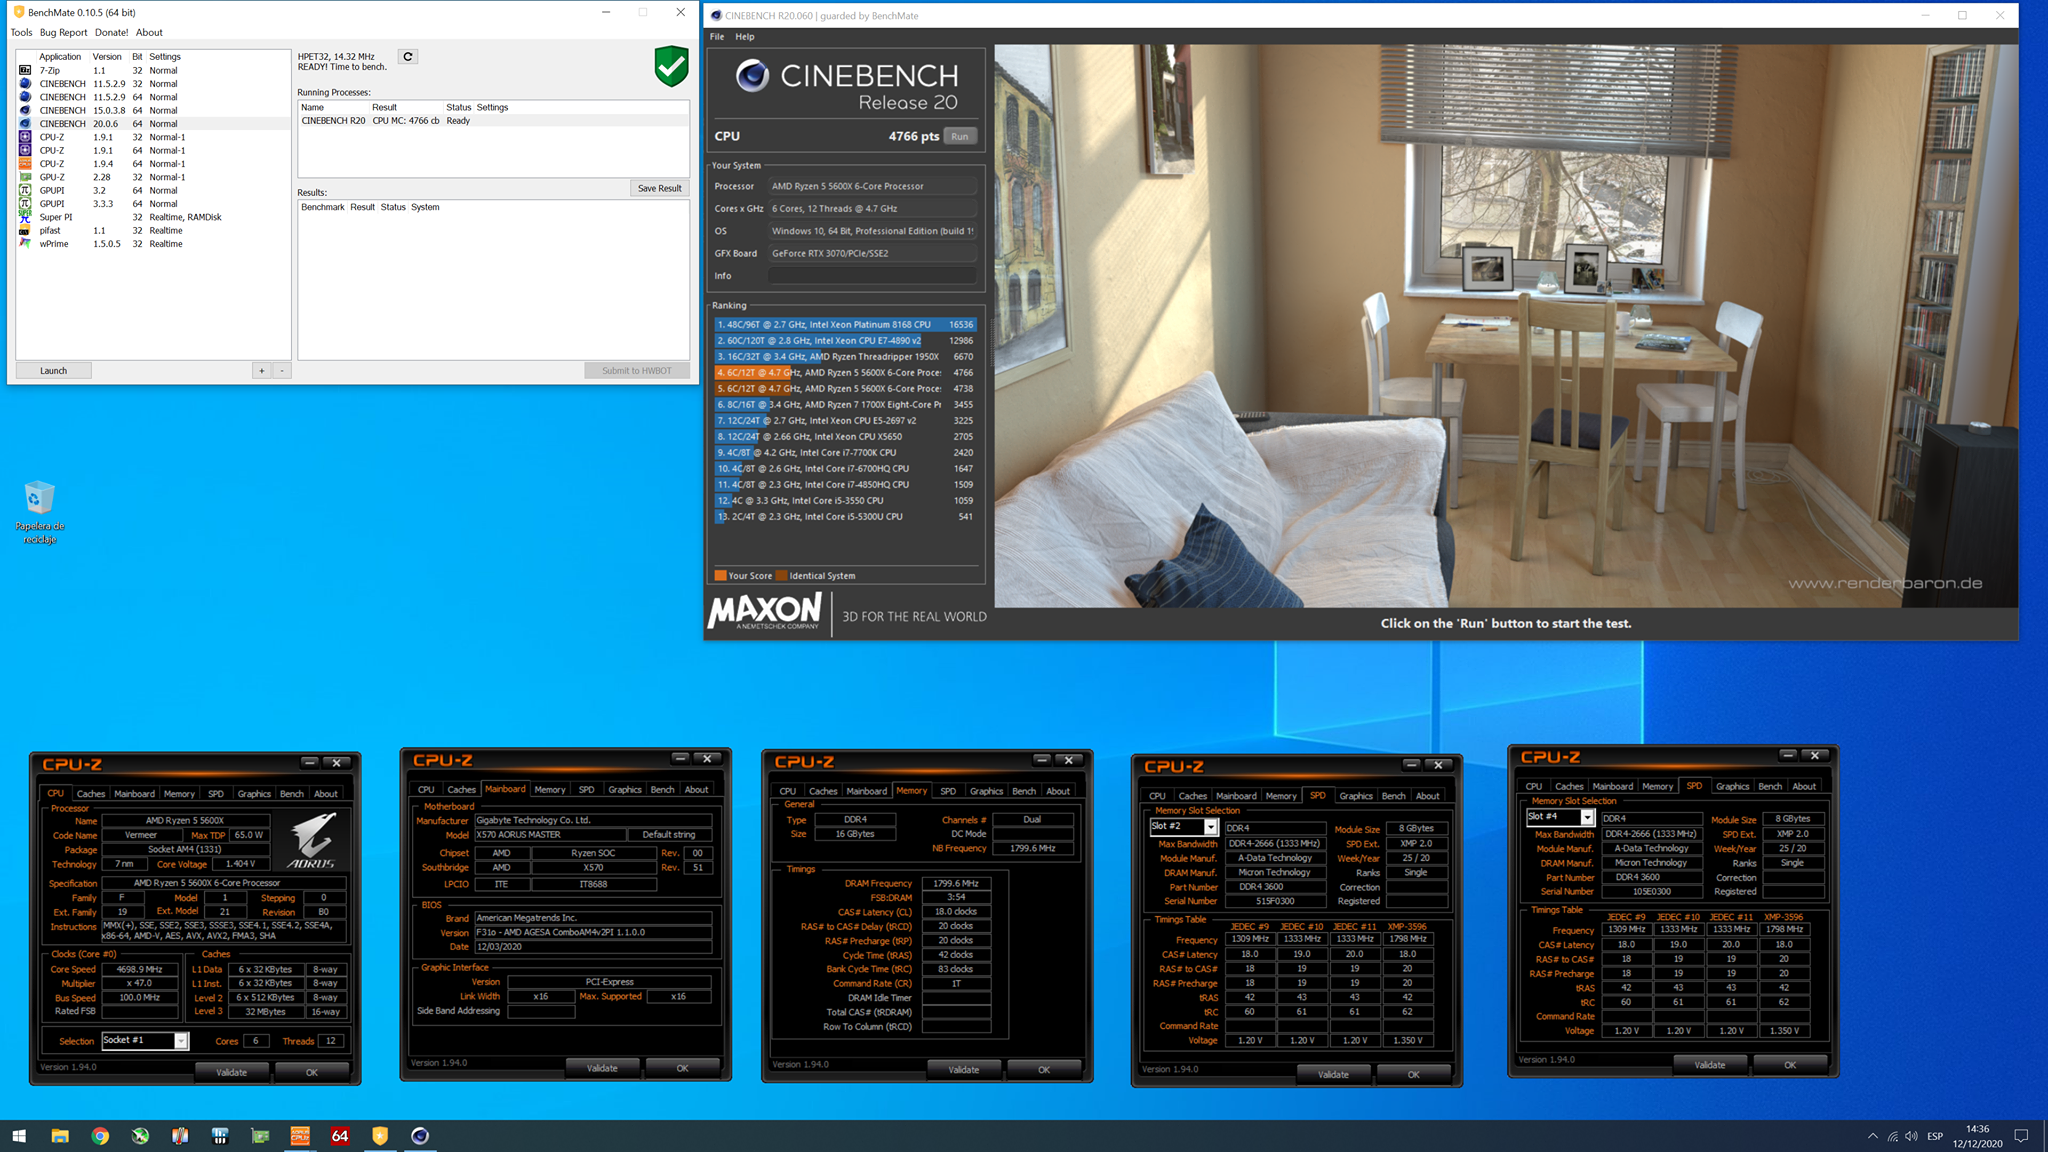
Task: Click the CPU-Z 1.9.4 row icon in BenchMate
Action: pos(25,163)
